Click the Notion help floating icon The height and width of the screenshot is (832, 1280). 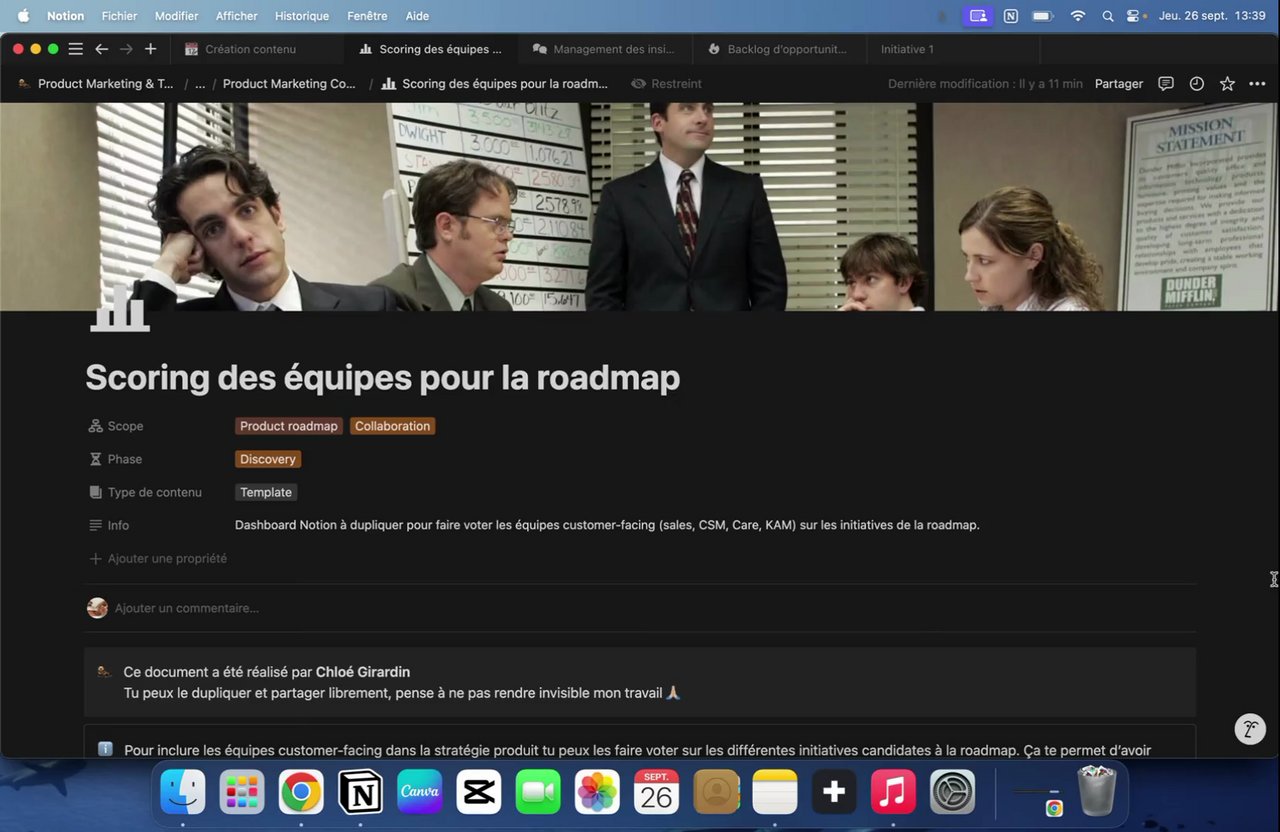click(x=1250, y=729)
